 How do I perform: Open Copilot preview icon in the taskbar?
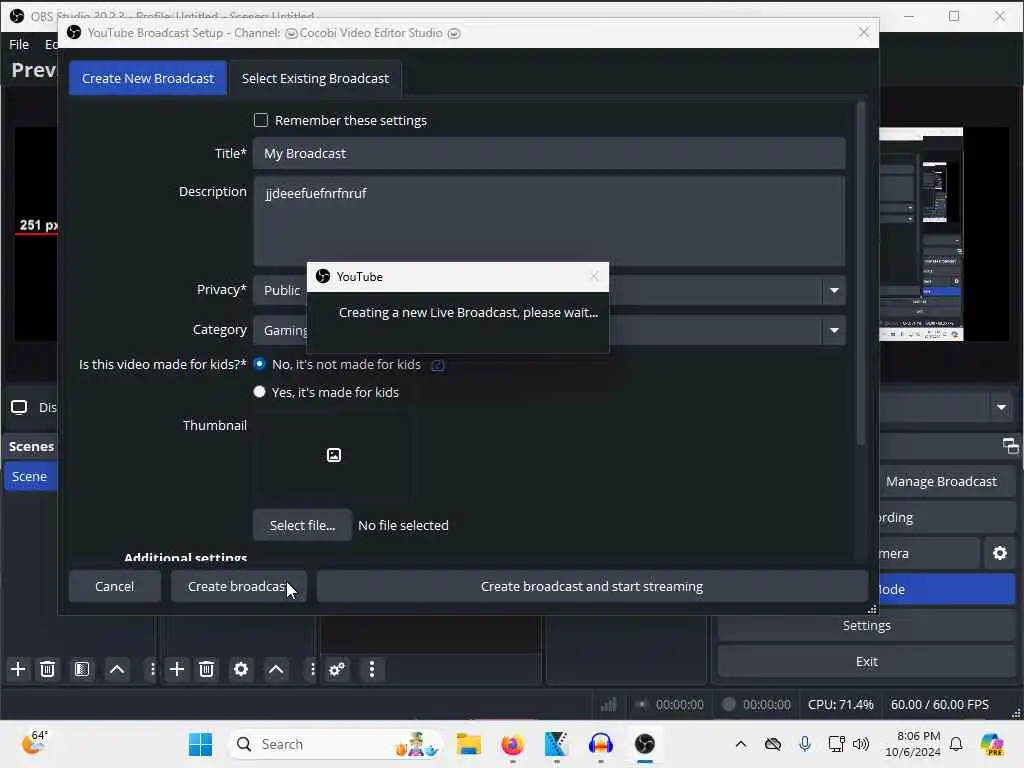992,744
